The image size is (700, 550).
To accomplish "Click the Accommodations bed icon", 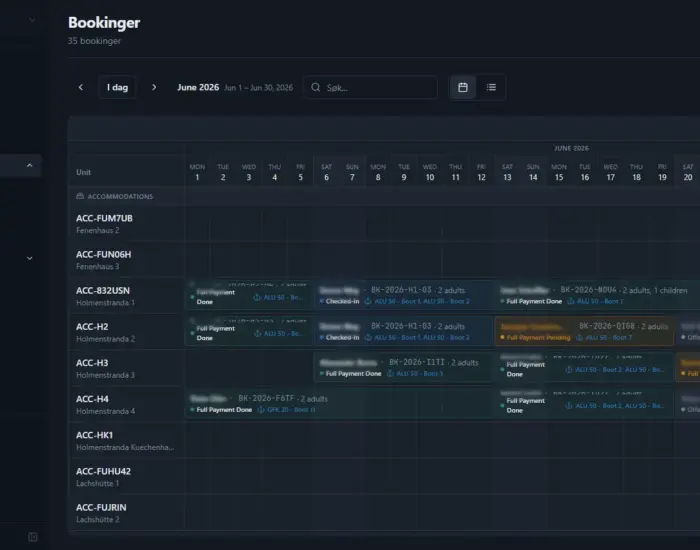I will (80, 196).
